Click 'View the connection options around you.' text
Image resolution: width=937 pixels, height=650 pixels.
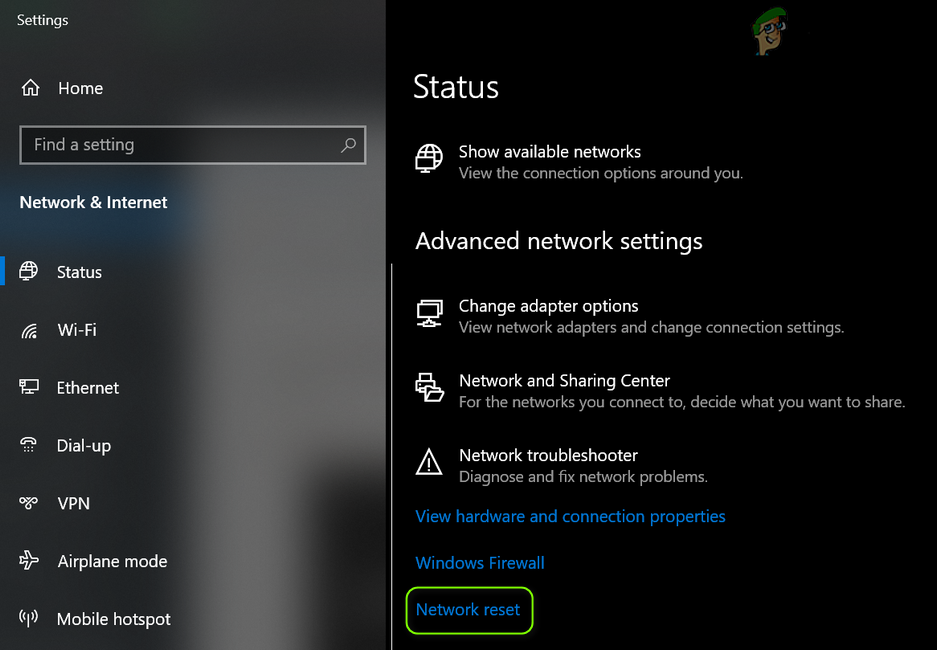tap(601, 173)
